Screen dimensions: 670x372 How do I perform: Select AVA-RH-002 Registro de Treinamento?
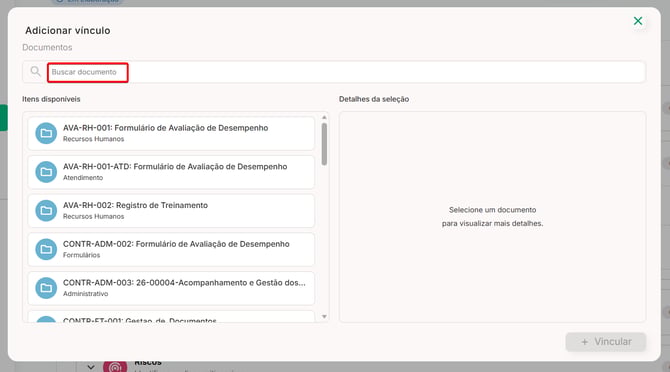point(171,211)
